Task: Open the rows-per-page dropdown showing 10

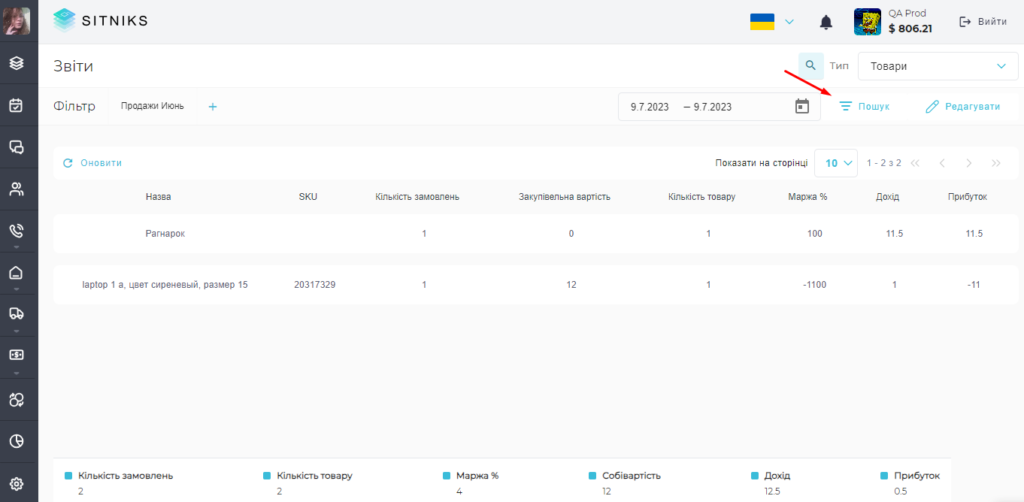Action: pos(836,163)
